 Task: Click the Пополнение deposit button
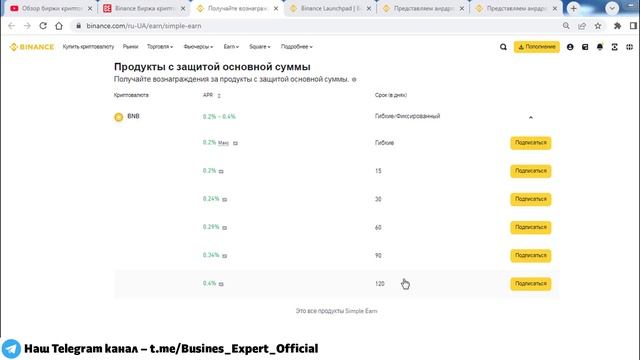[x=537, y=47]
